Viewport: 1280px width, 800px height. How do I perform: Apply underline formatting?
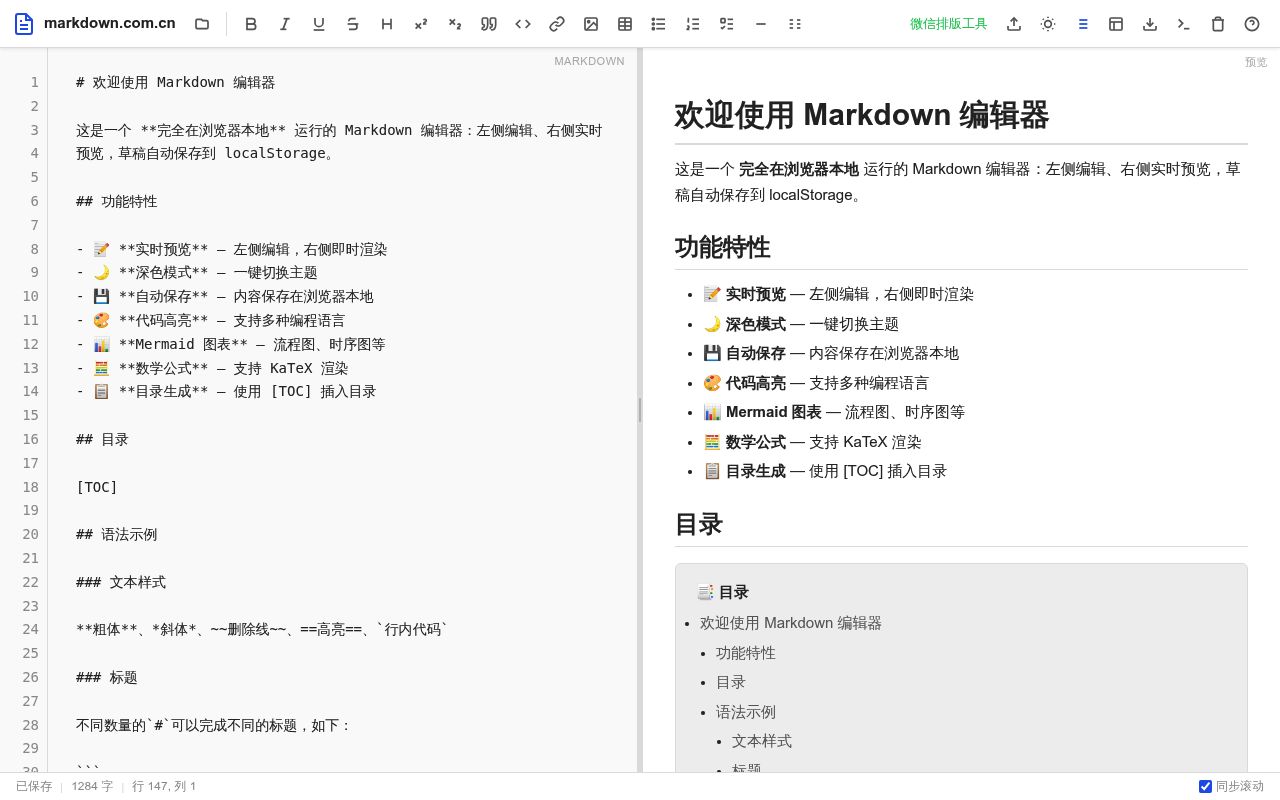319,24
